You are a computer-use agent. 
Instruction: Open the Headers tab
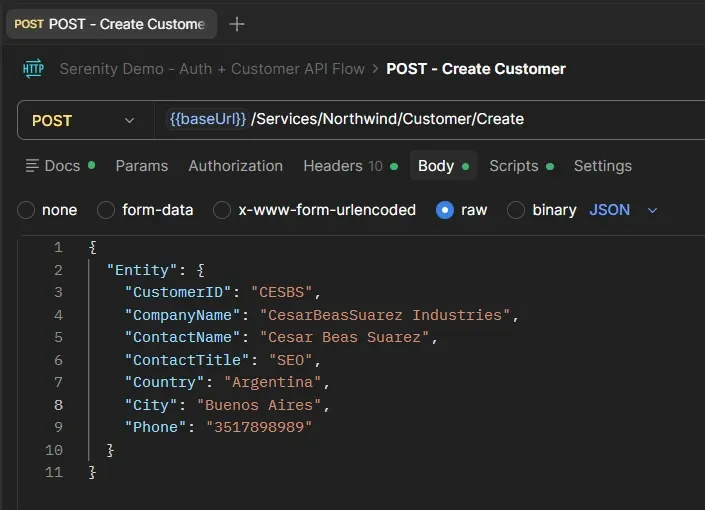(351, 166)
